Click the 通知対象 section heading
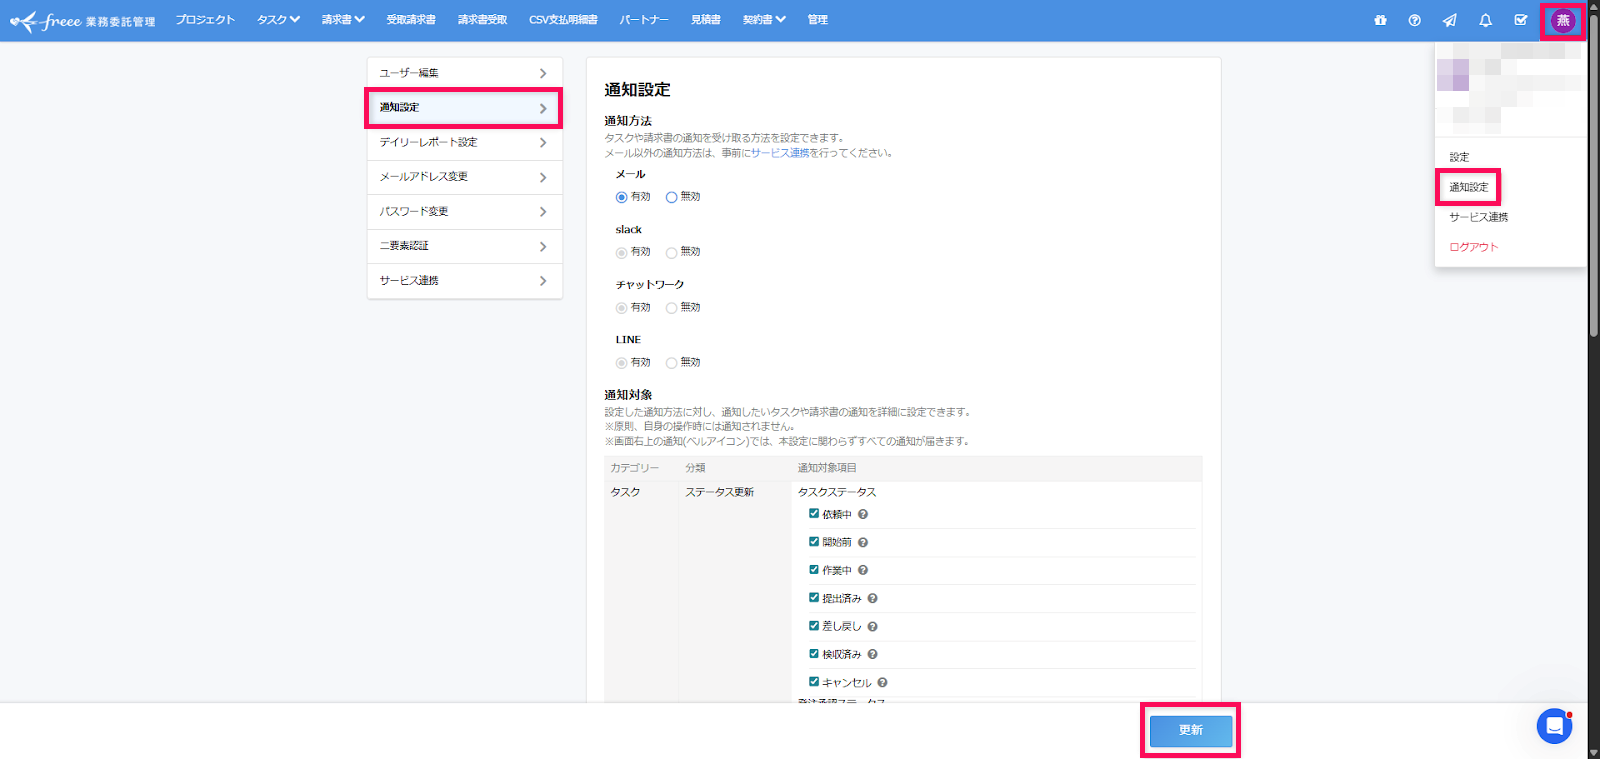This screenshot has width=1600, height=759. tap(628, 395)
